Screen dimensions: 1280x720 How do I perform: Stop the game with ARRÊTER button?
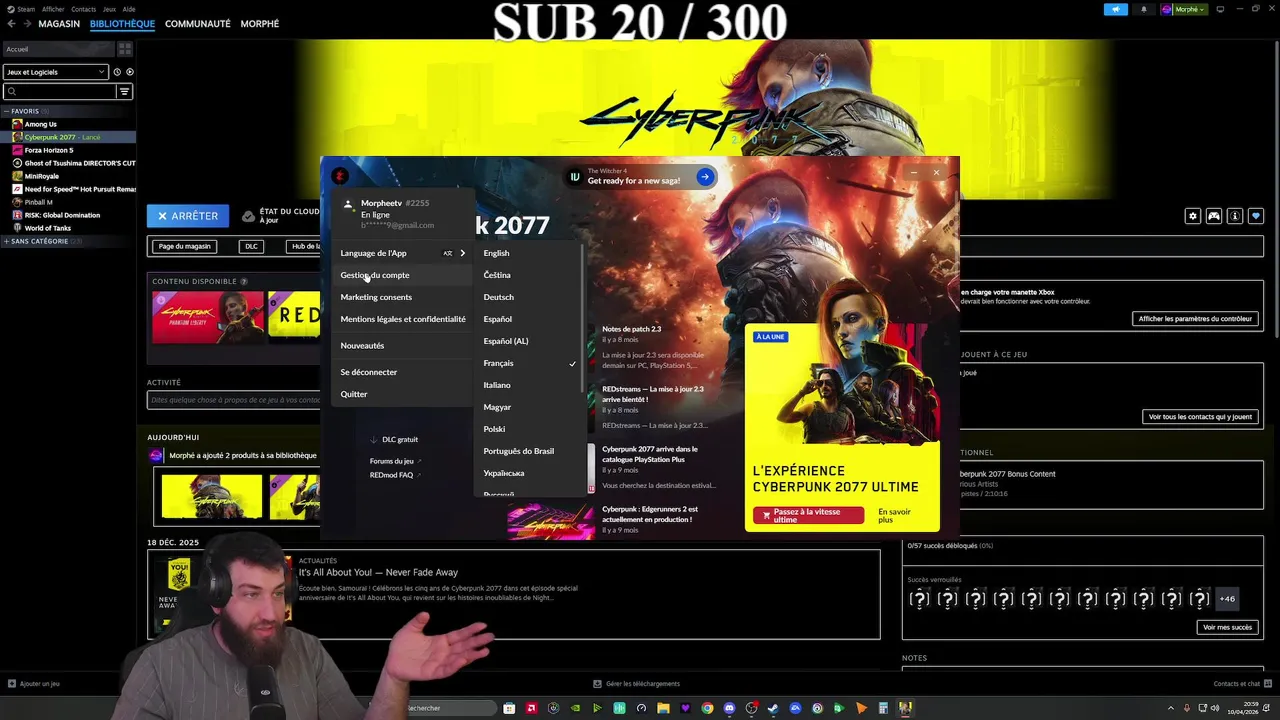click(x=186, y=215)
